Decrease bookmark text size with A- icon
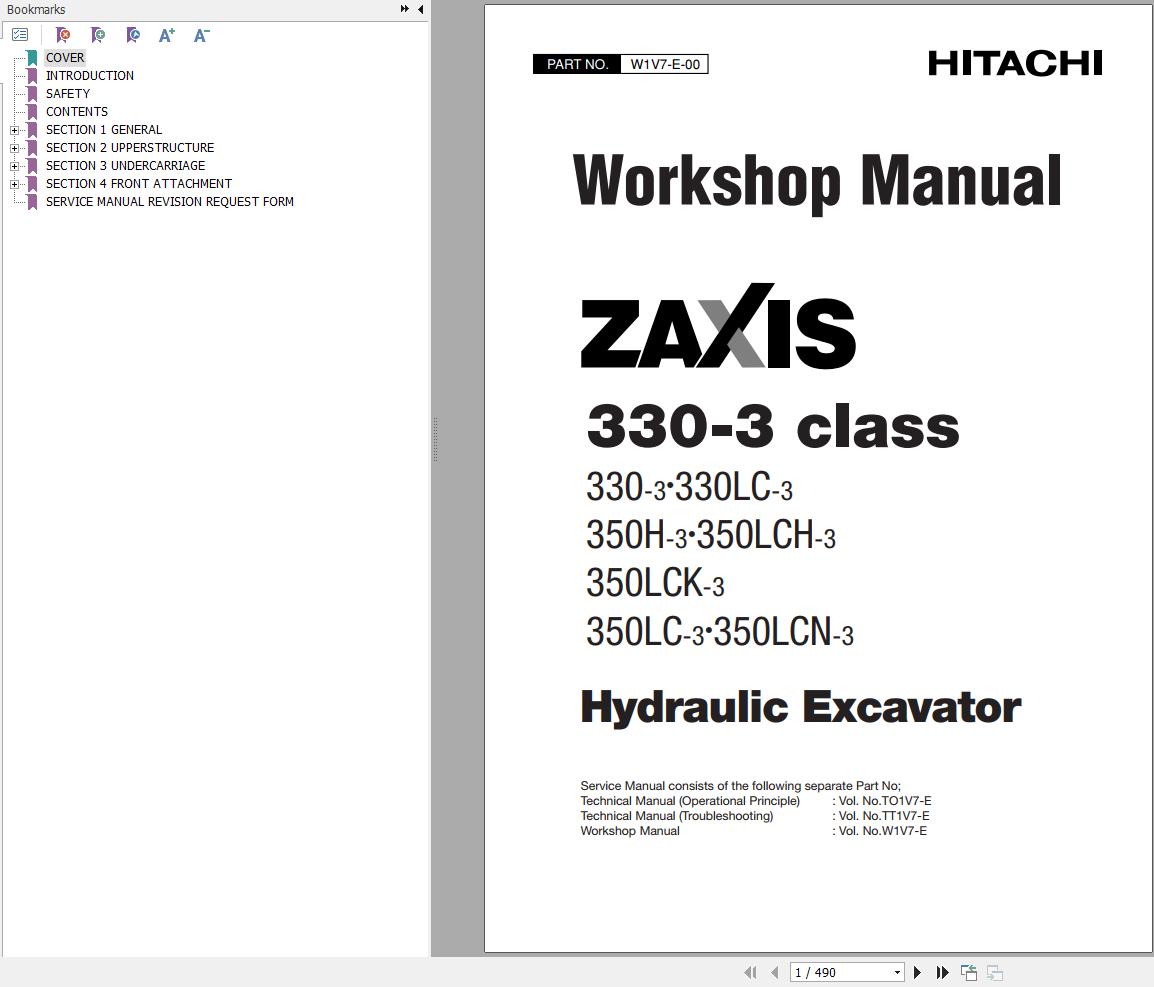The image size is (1154, 987). [201, 35]
